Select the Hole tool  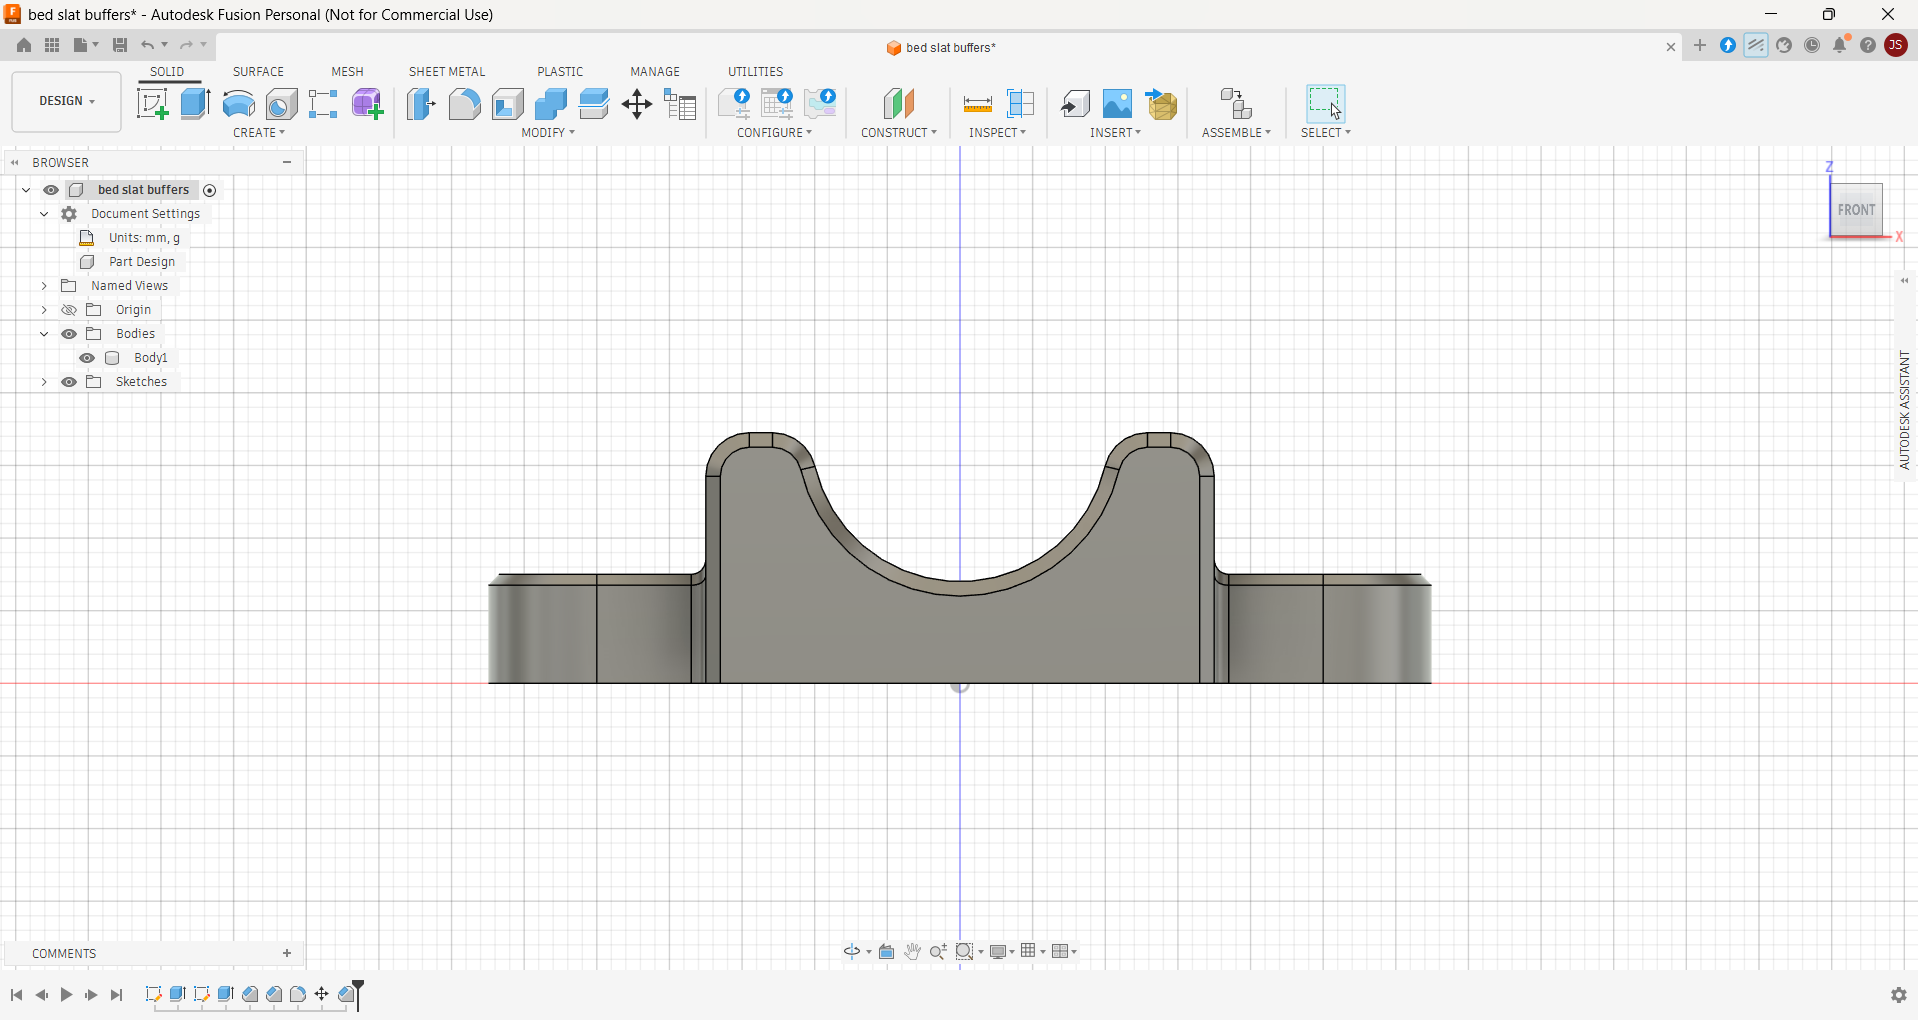[281, 104]
